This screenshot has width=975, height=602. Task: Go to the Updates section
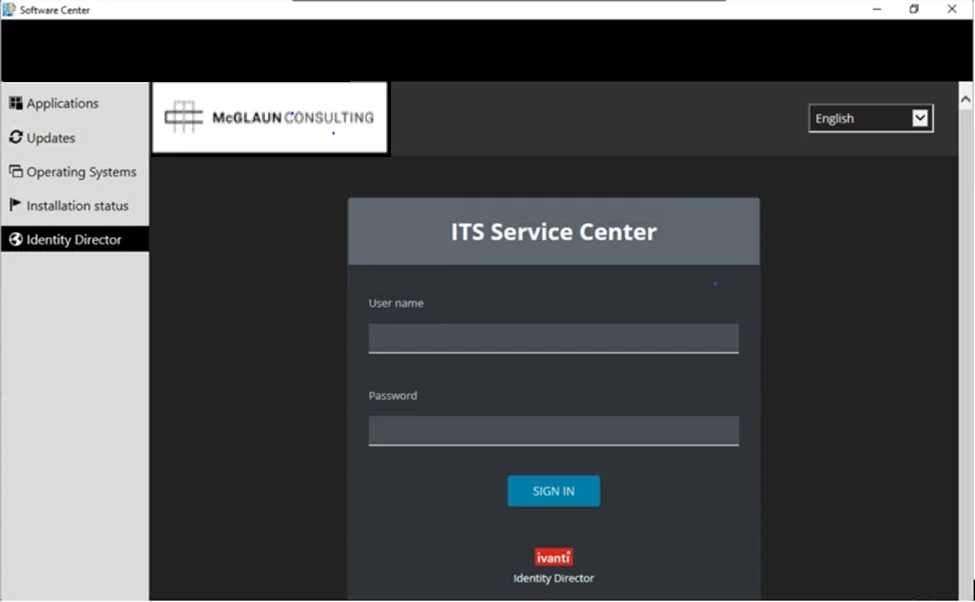[75, 137]
